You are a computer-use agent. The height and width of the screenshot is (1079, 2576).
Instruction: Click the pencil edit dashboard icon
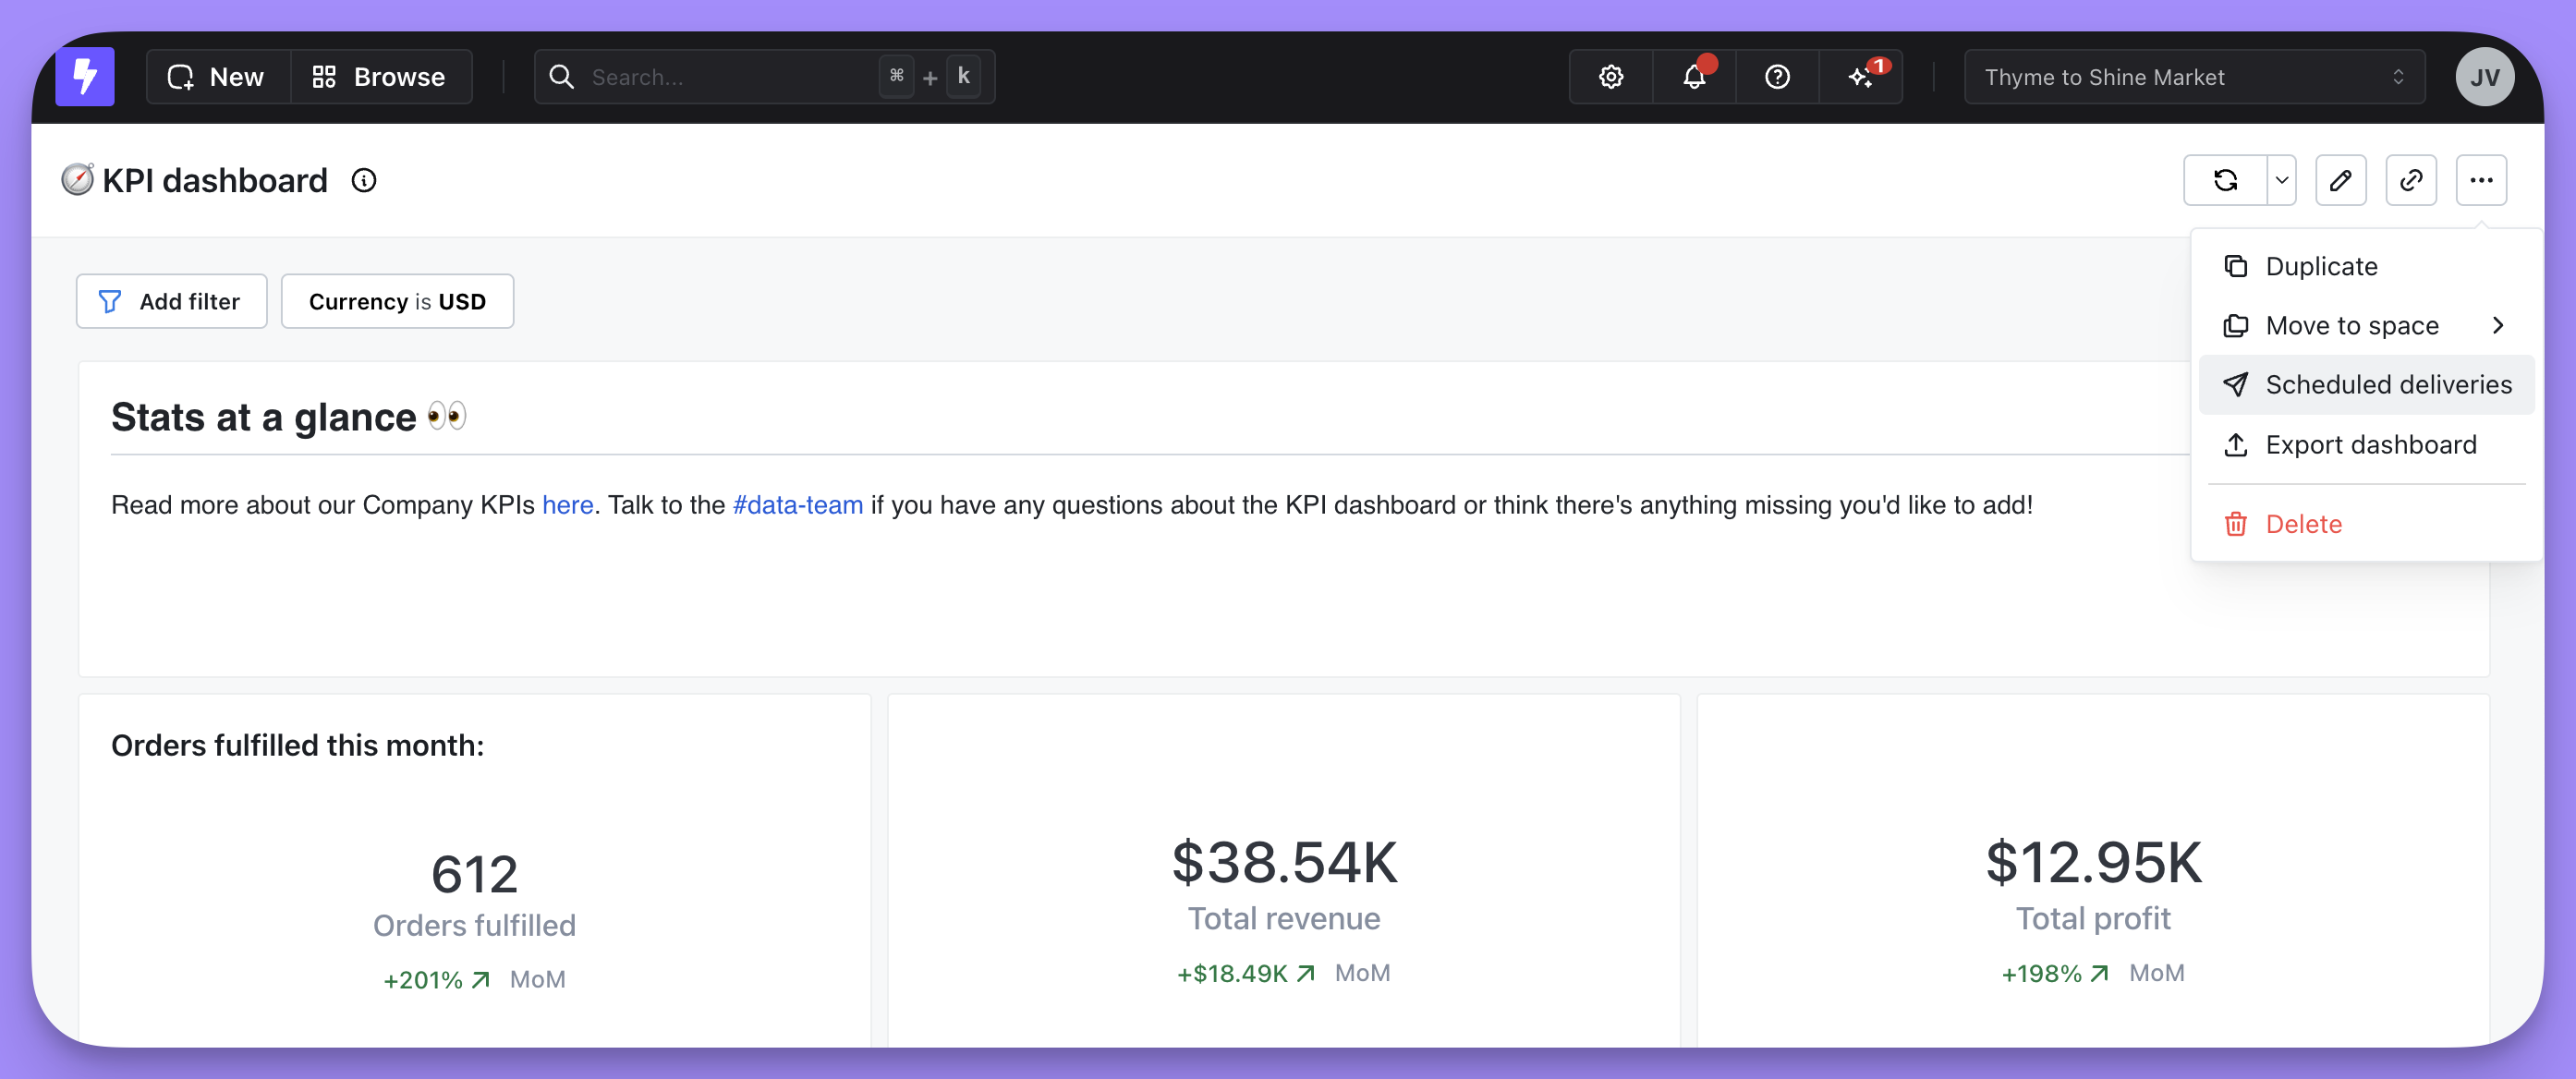(2340, 181)
